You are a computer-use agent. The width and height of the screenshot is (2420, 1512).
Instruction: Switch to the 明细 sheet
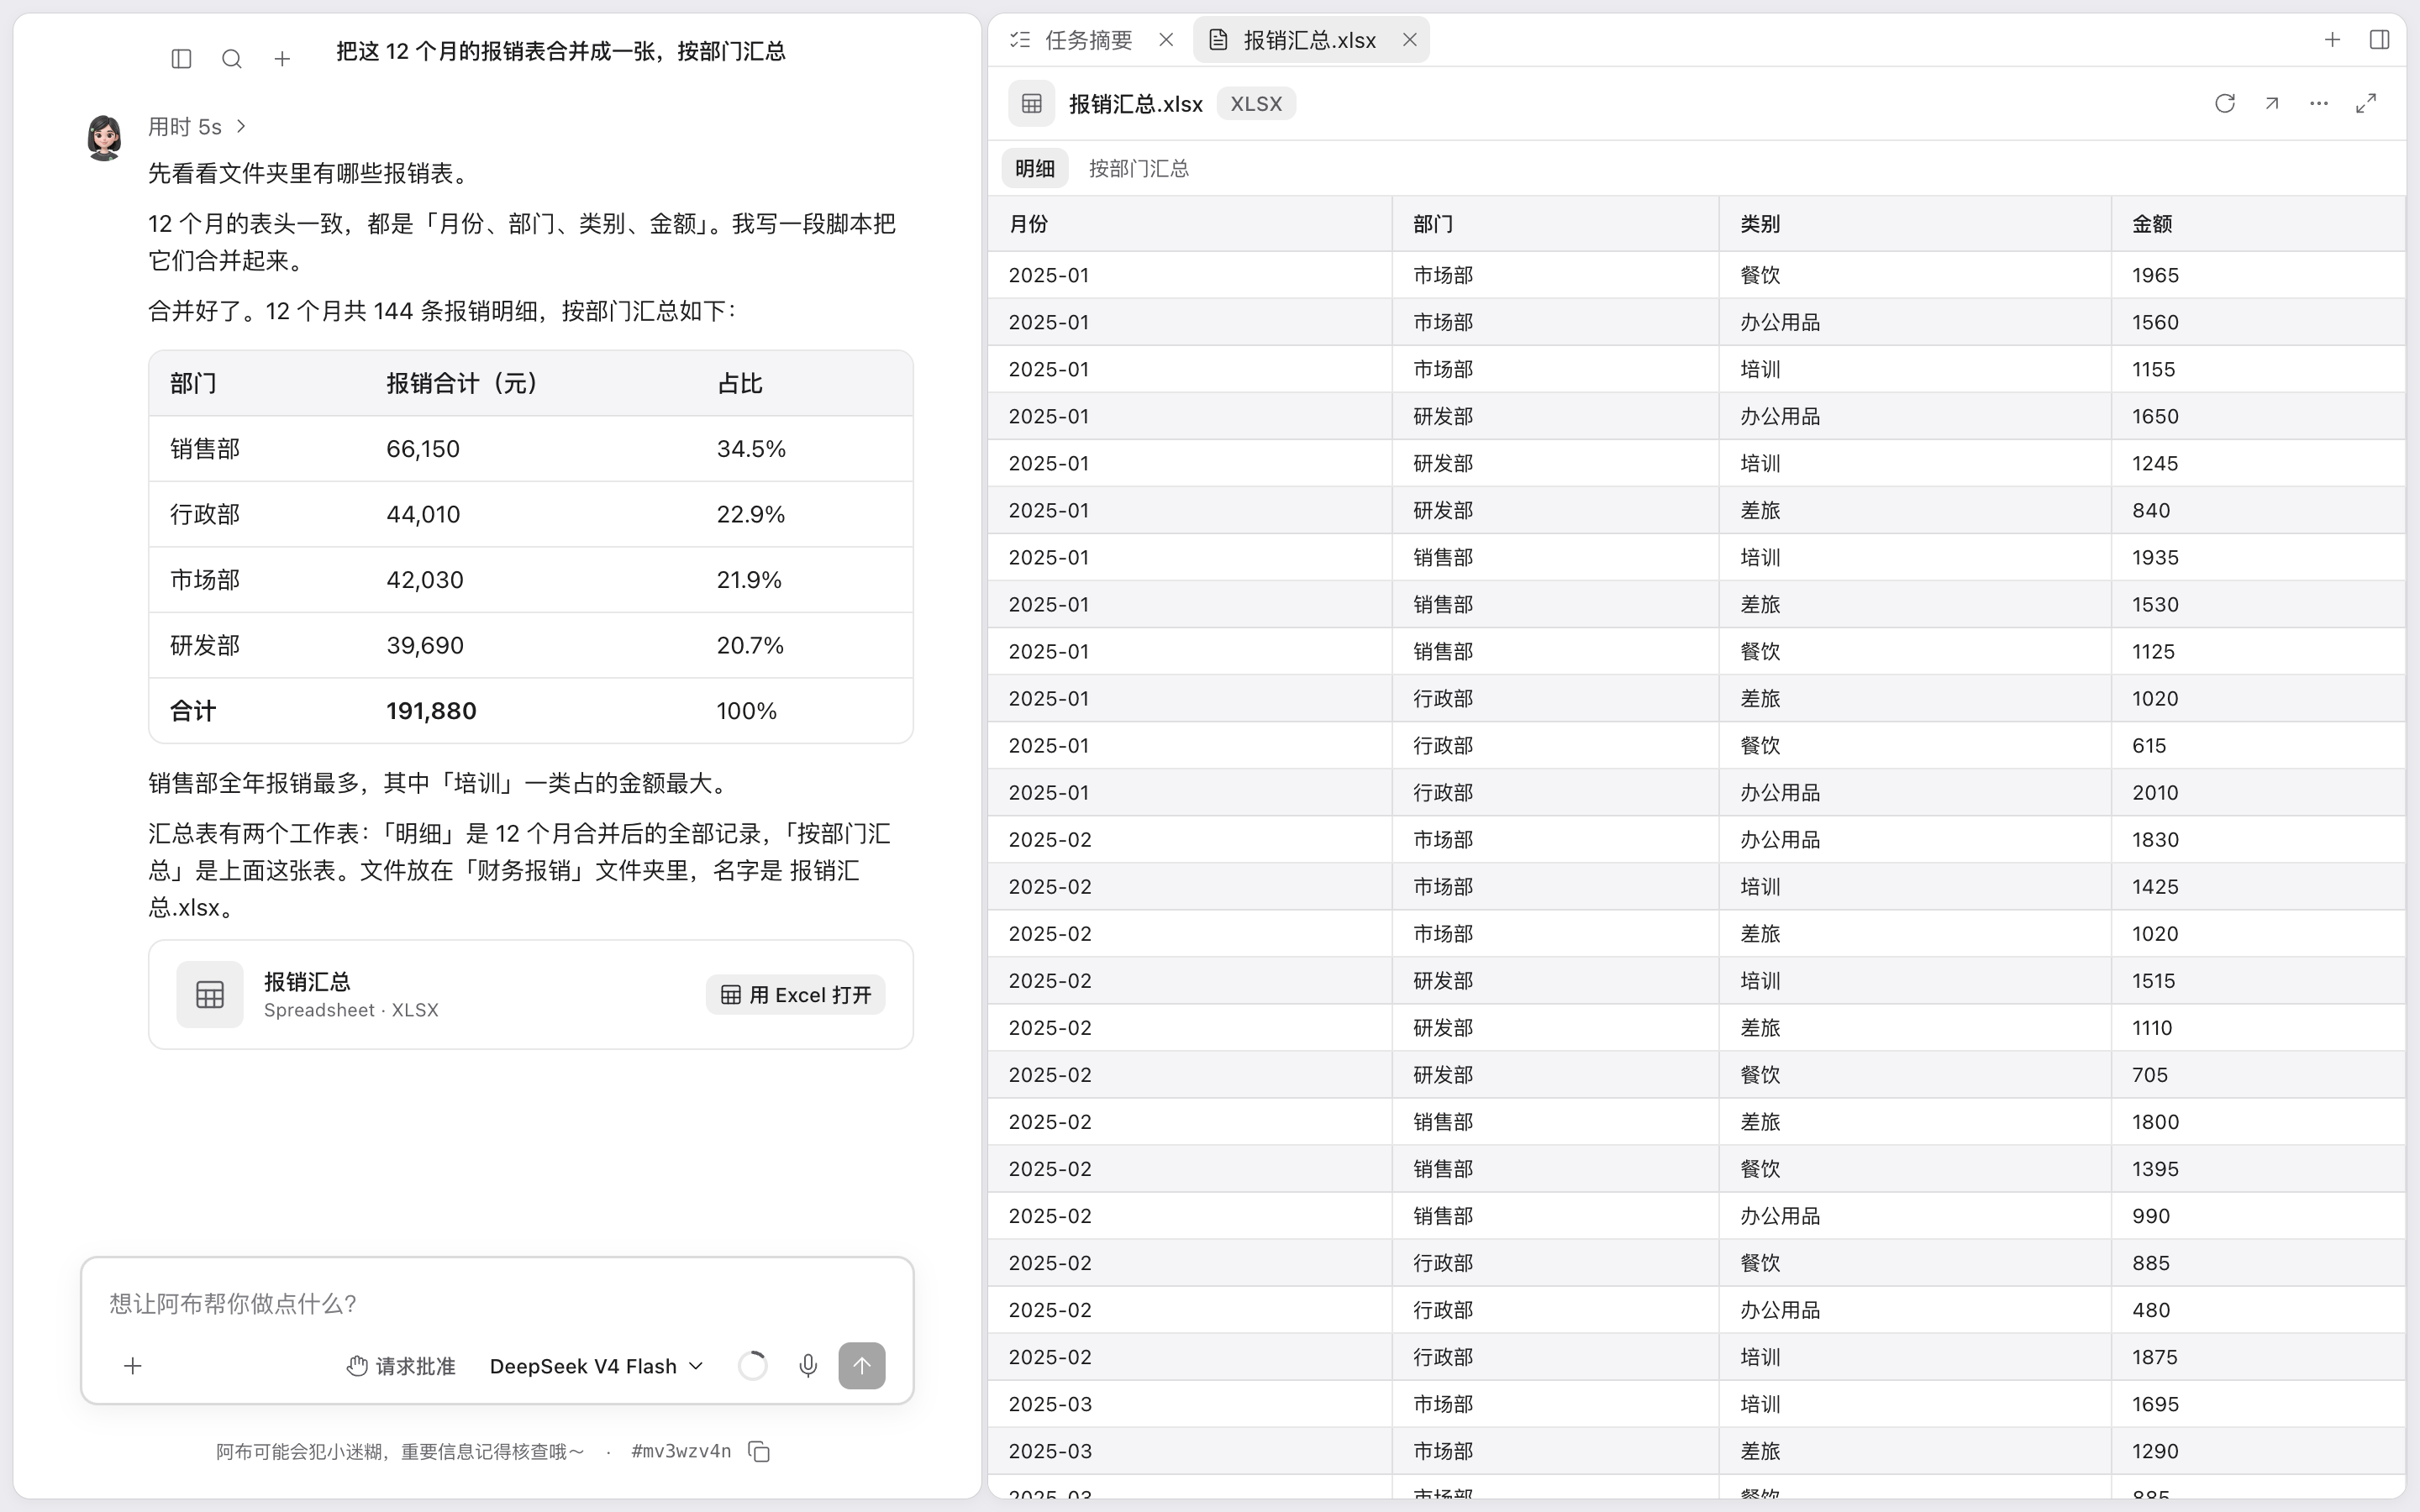click(x=1035, y=168)
